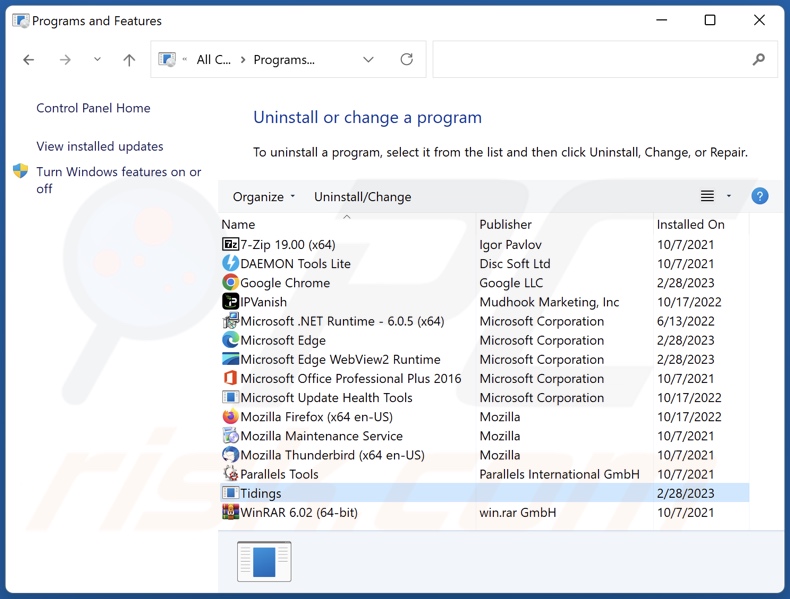This screenshot has width=790, height=599.
Task: Select 'WinRAR 6.02 (64-bit)' name
Action: click(x=299, y=512)
